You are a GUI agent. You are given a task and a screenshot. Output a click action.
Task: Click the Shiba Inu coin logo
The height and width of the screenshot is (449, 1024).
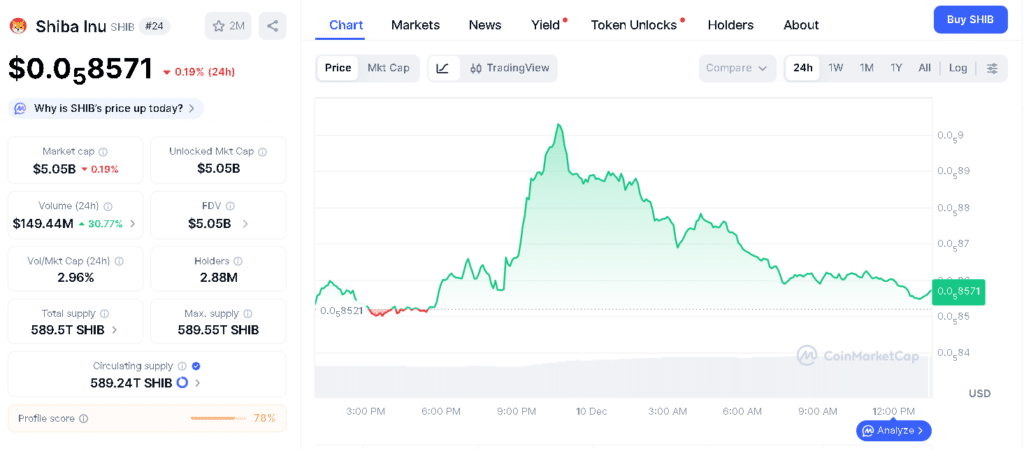tap(18, 26)
